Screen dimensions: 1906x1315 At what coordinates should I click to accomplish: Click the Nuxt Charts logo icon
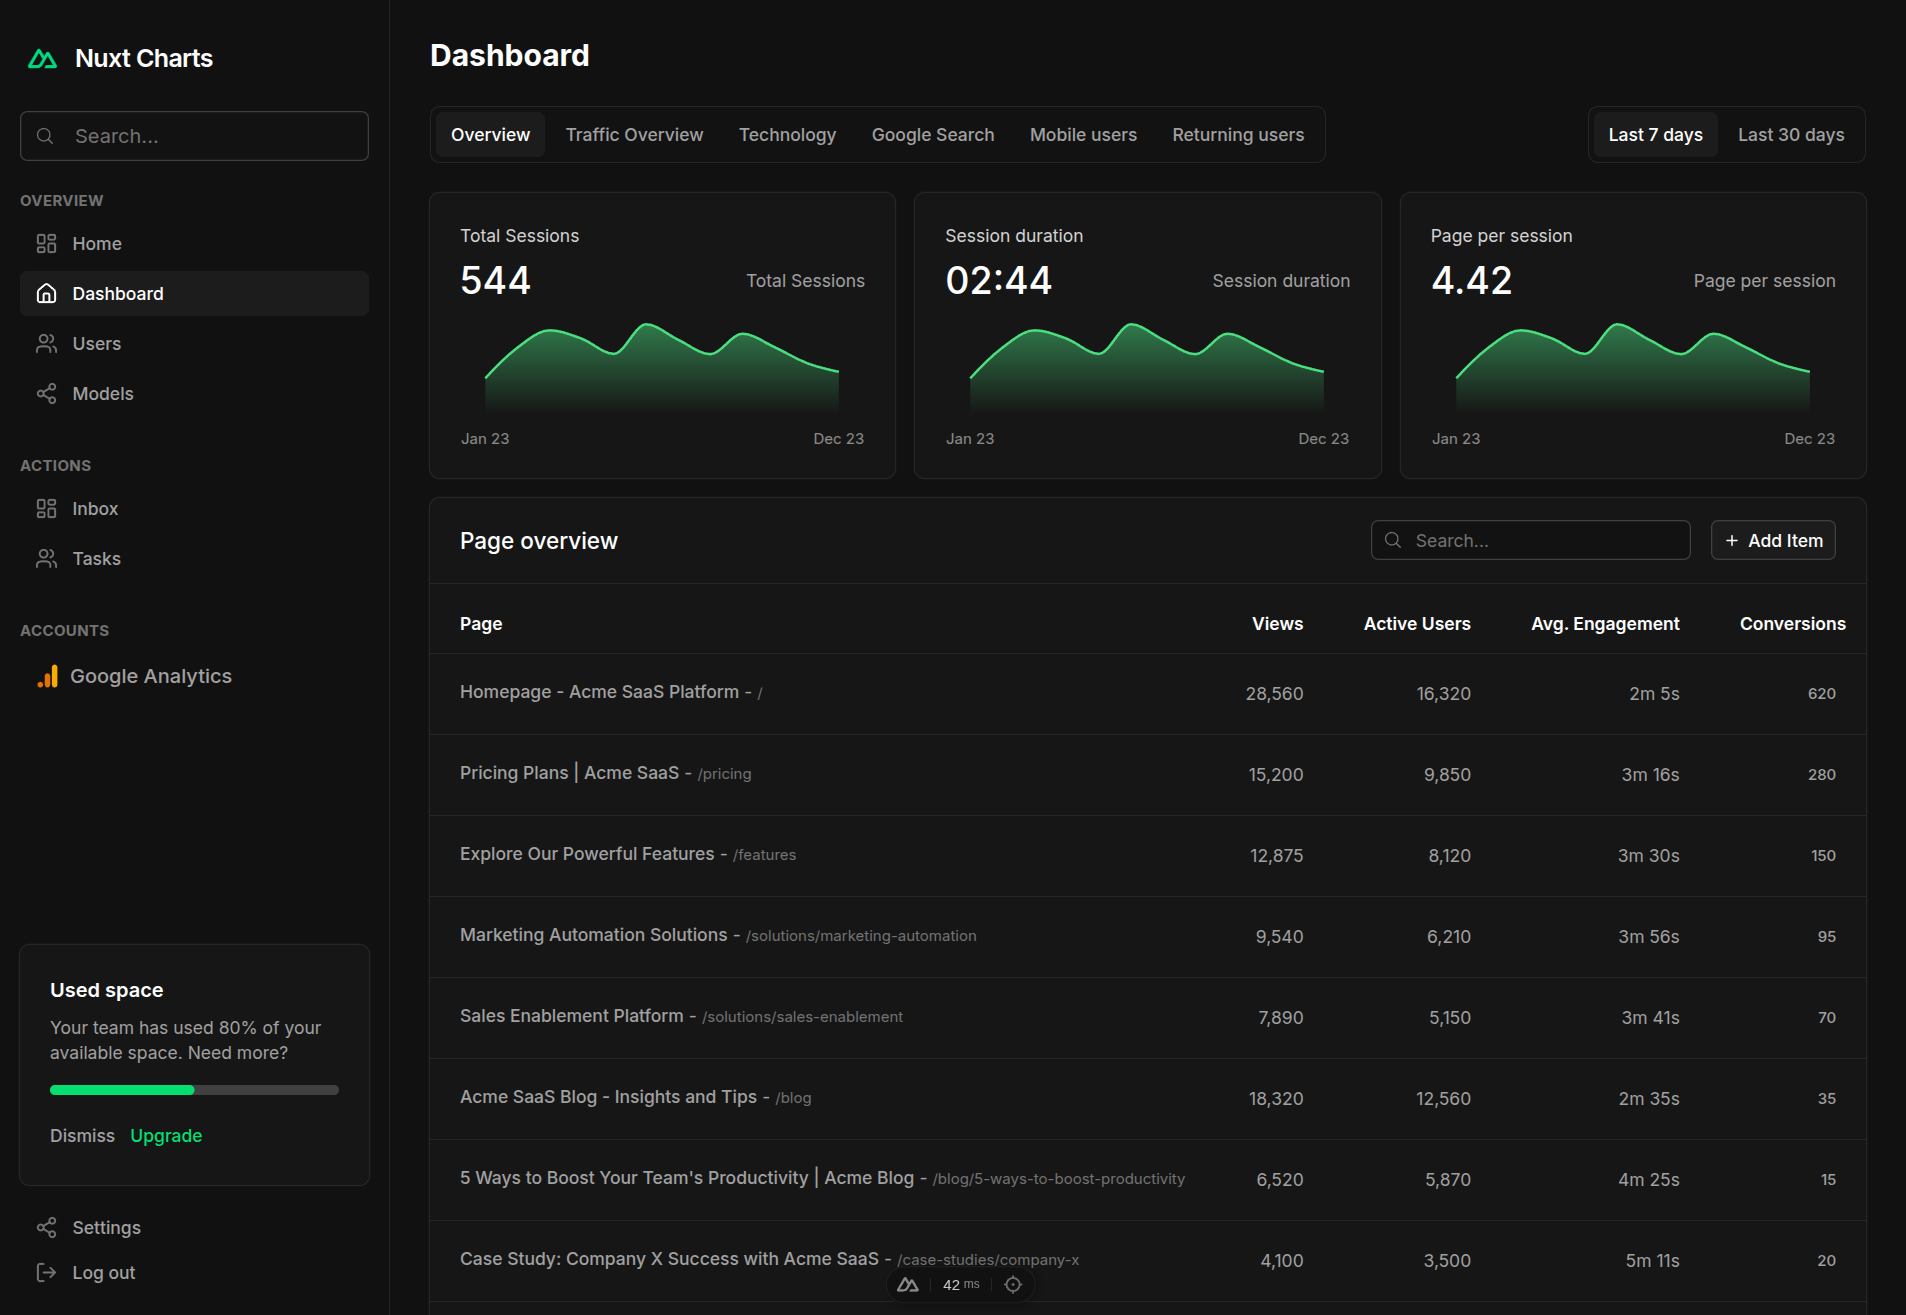point(42,59)
